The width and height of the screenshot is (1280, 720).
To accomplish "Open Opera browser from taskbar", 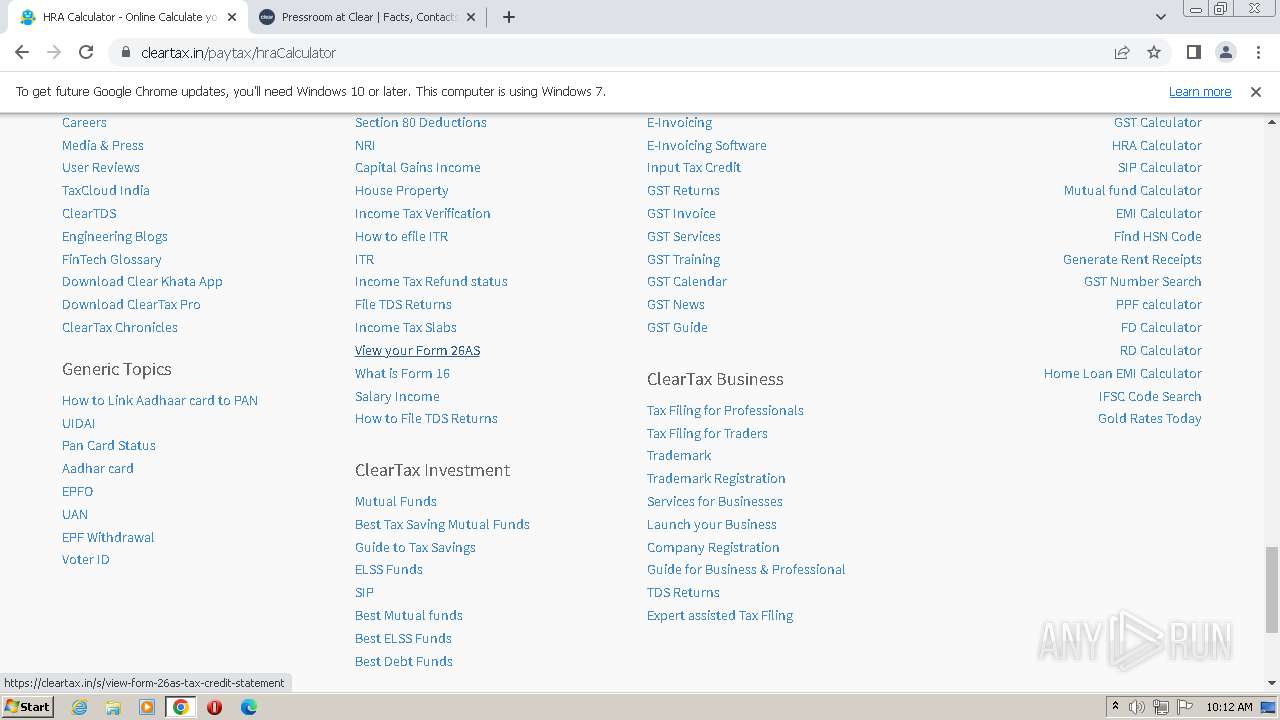I will (x=214, y=707).
